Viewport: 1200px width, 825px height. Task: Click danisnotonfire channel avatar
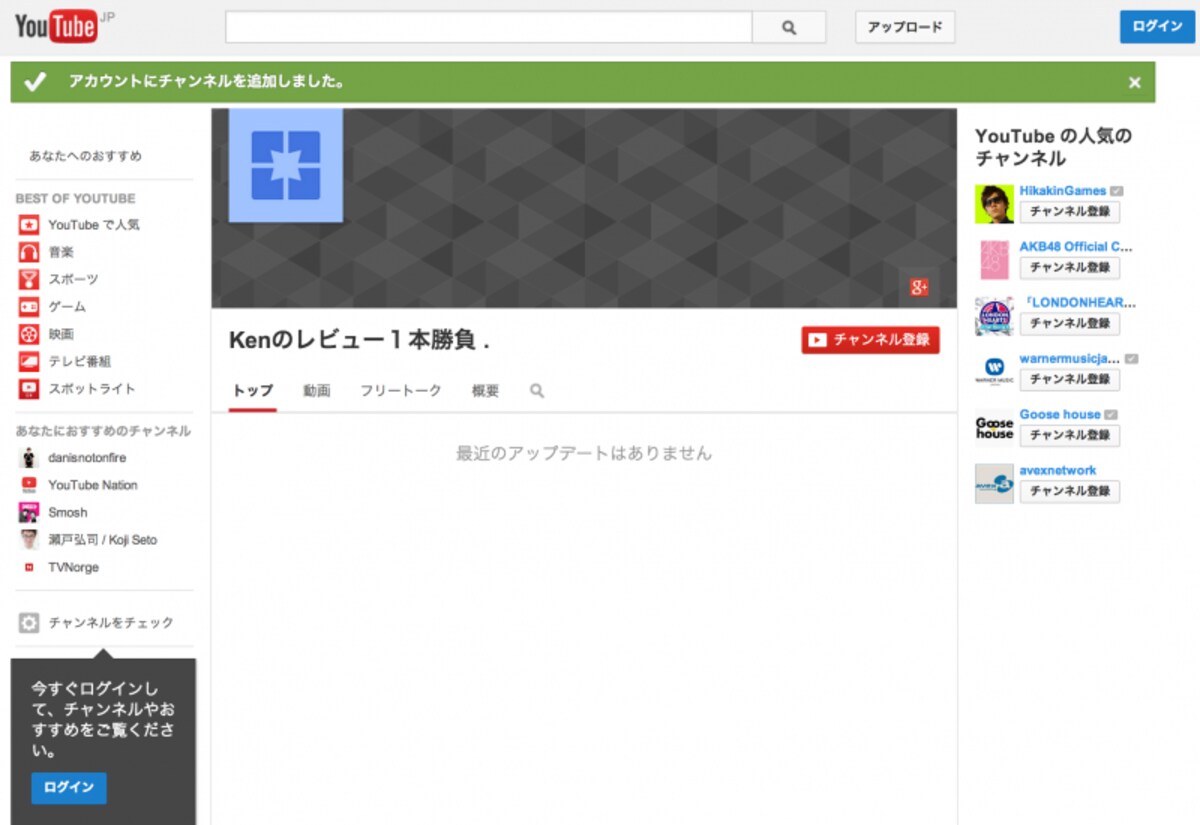coord(29,458)
